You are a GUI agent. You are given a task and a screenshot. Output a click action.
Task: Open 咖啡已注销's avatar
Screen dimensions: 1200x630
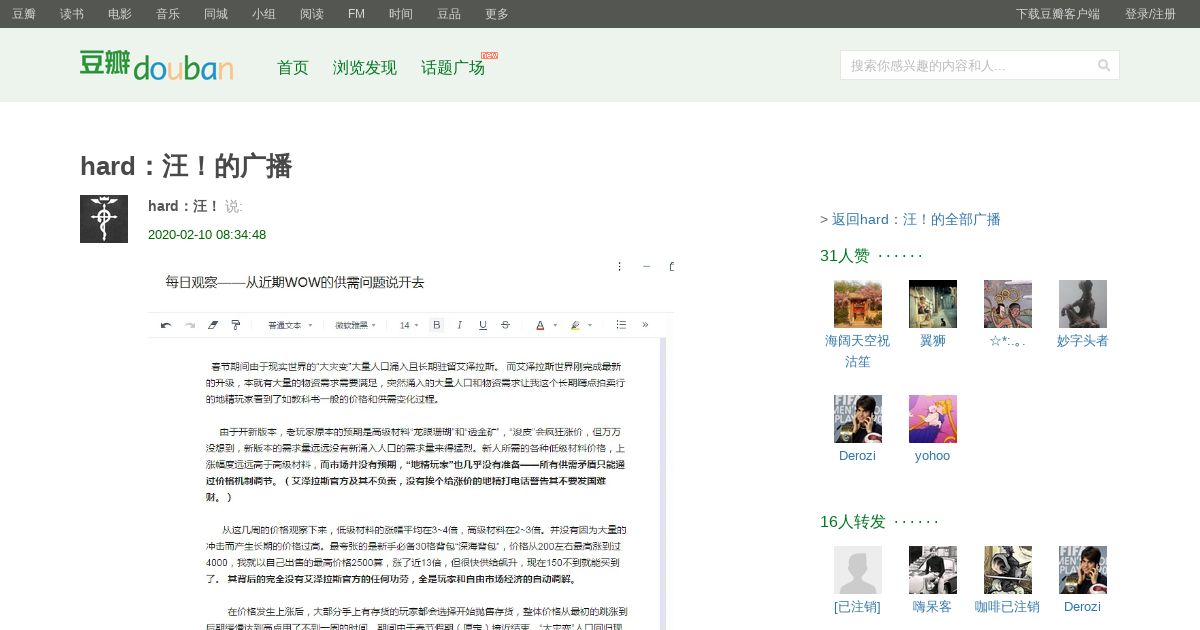click(x=1008, y=570)
